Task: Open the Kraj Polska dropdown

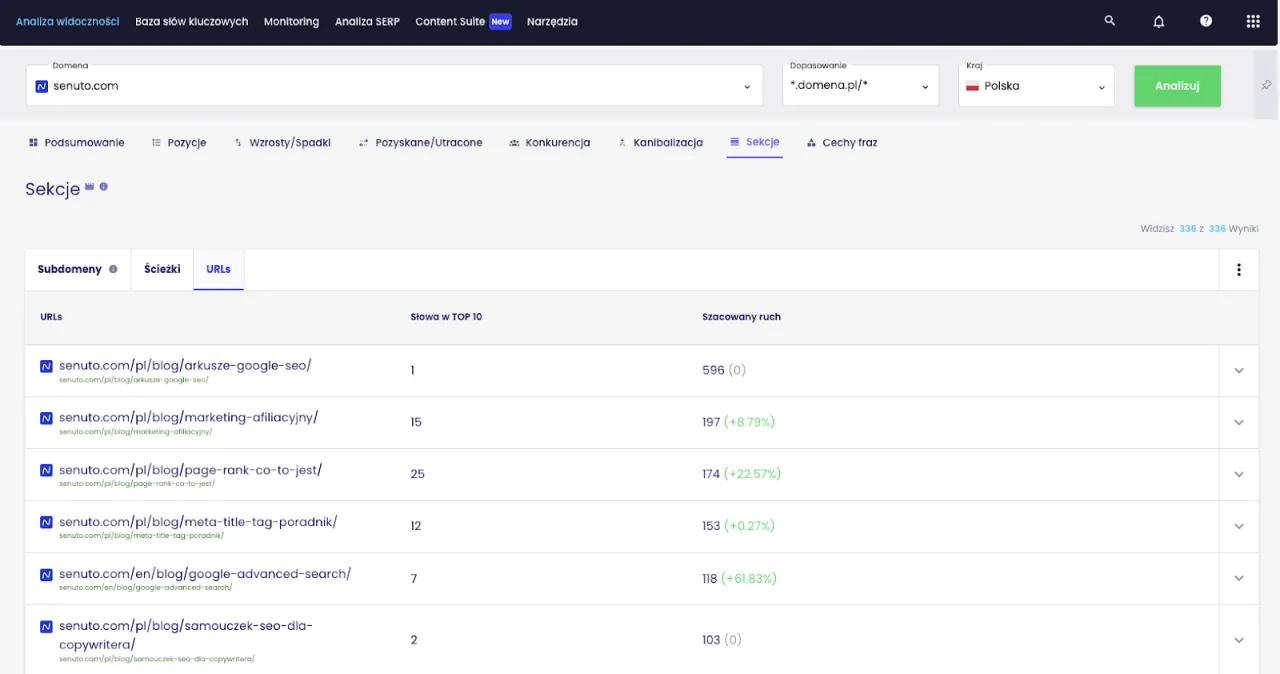Action: tap(1036, 86)
